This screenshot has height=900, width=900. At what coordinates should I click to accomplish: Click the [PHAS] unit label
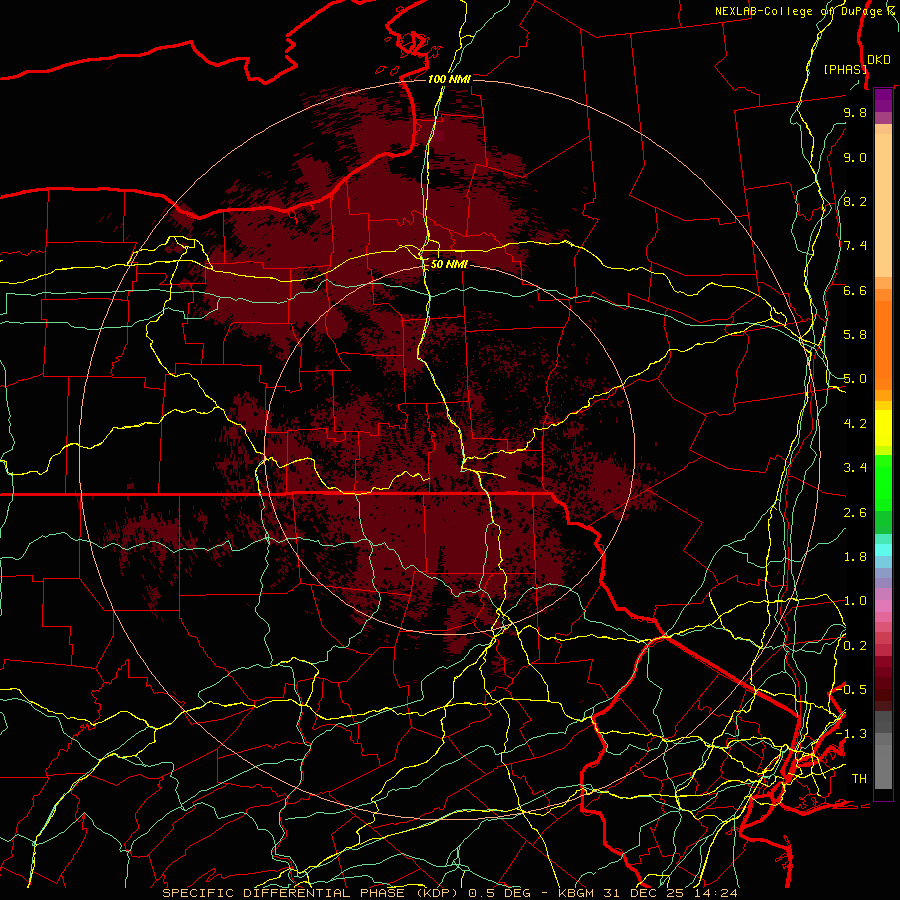pyautogui.click(x=845, y=69)
